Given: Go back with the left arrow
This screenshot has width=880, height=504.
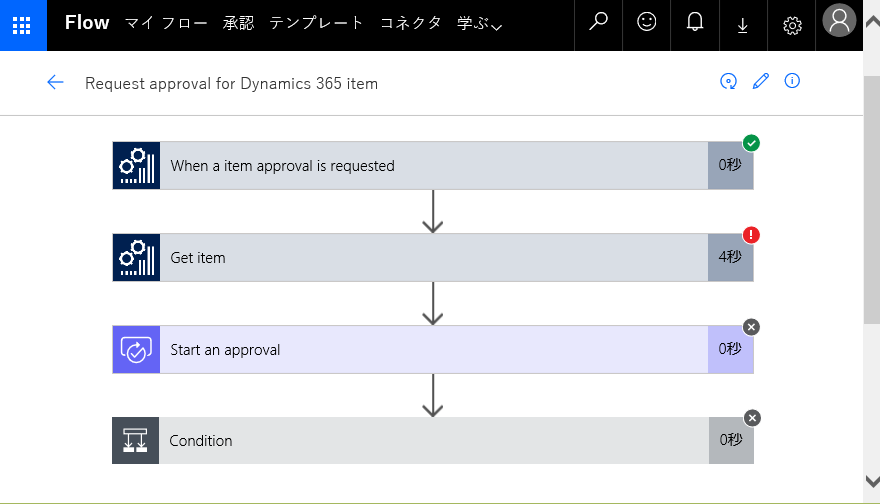Looking at the screenshot, I should 55,83.
